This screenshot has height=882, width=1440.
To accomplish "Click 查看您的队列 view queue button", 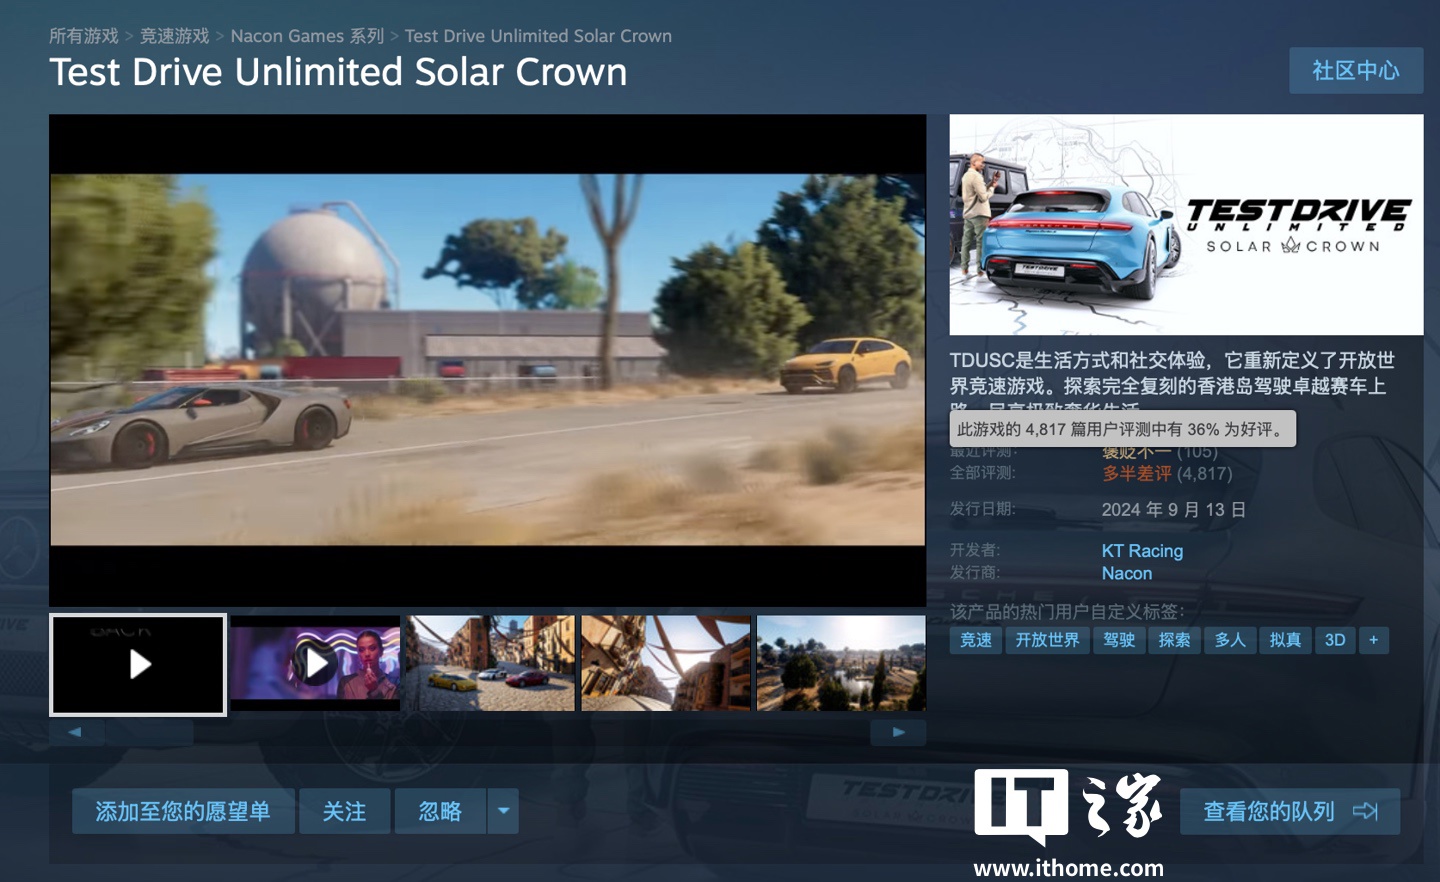I will pyautogui.click(x=1290, y=811).
